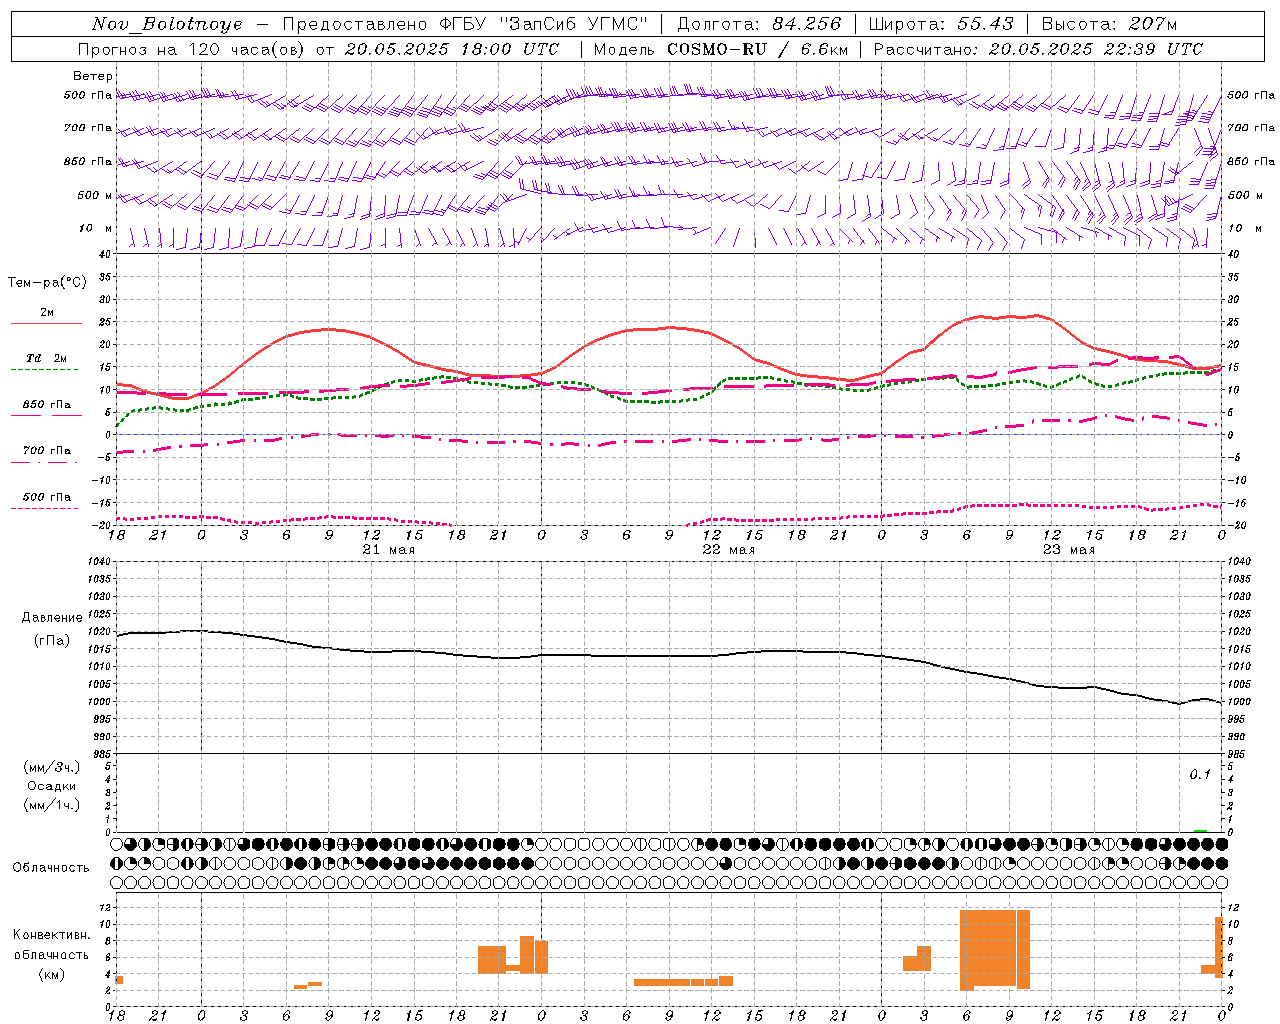Click the Td 2м legend entry
This screenshot has height=1024, width=1280.
pos(47,358)
